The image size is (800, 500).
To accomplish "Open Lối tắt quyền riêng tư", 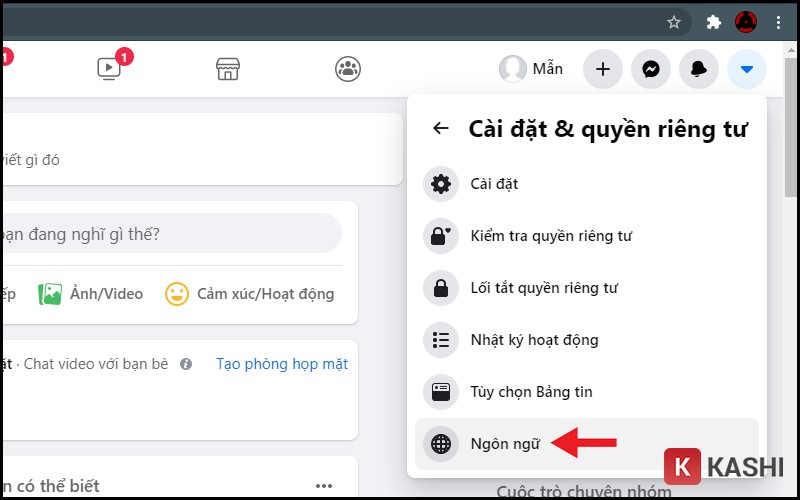I will pyautogui.click(x=587, y=288).
